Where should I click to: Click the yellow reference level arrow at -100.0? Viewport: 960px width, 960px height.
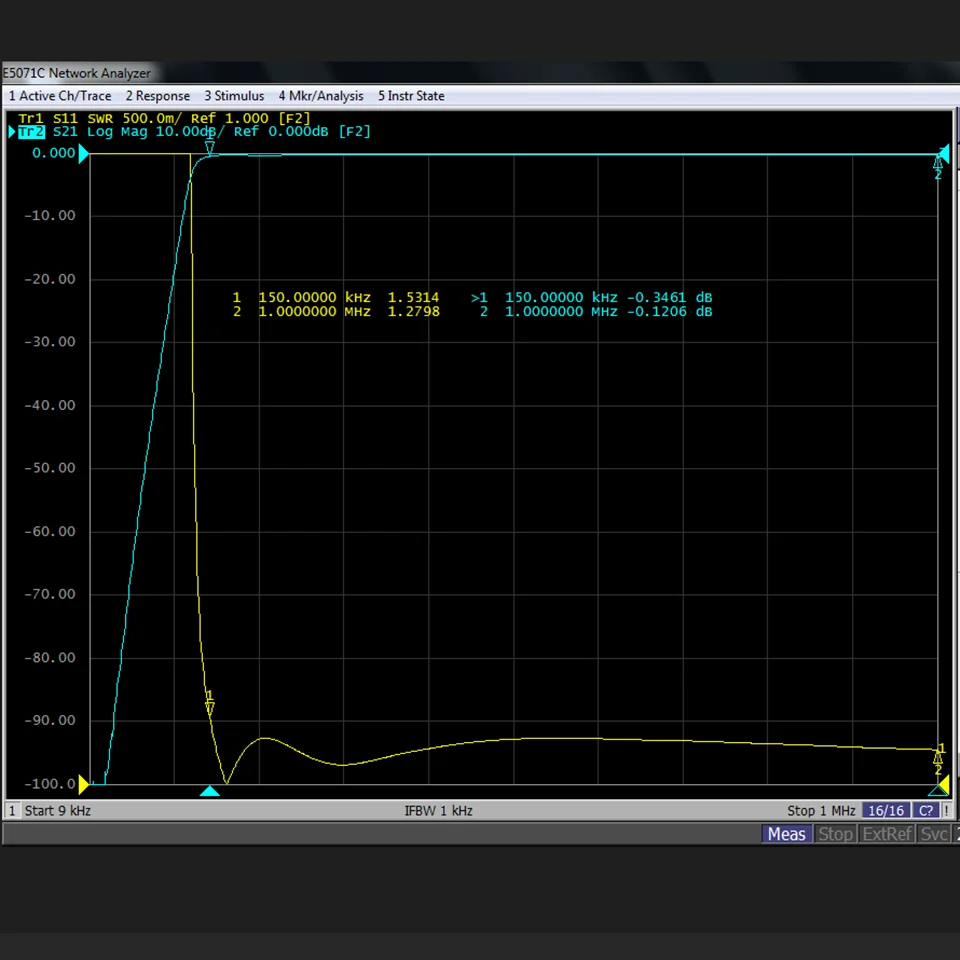84,784
